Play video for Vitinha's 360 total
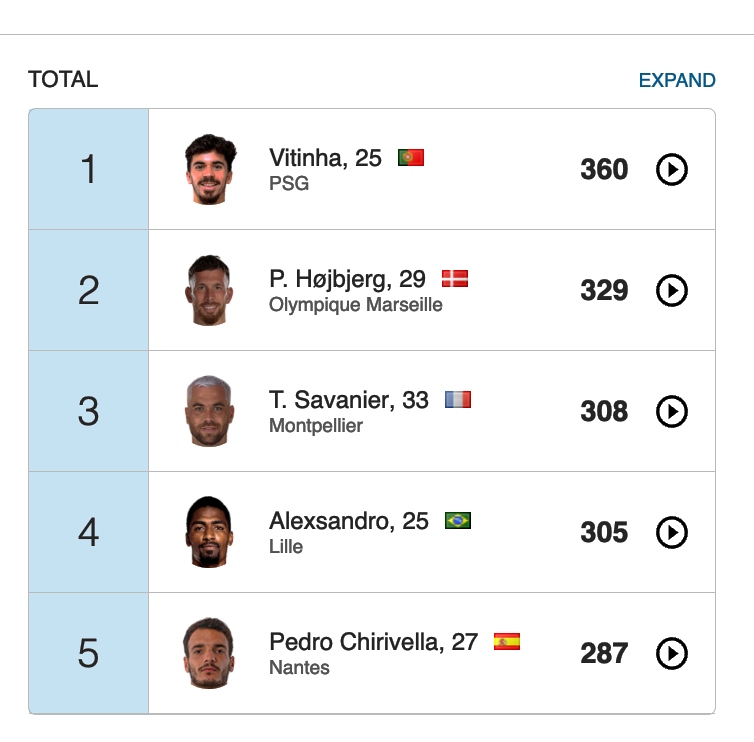 click(671, 170)
